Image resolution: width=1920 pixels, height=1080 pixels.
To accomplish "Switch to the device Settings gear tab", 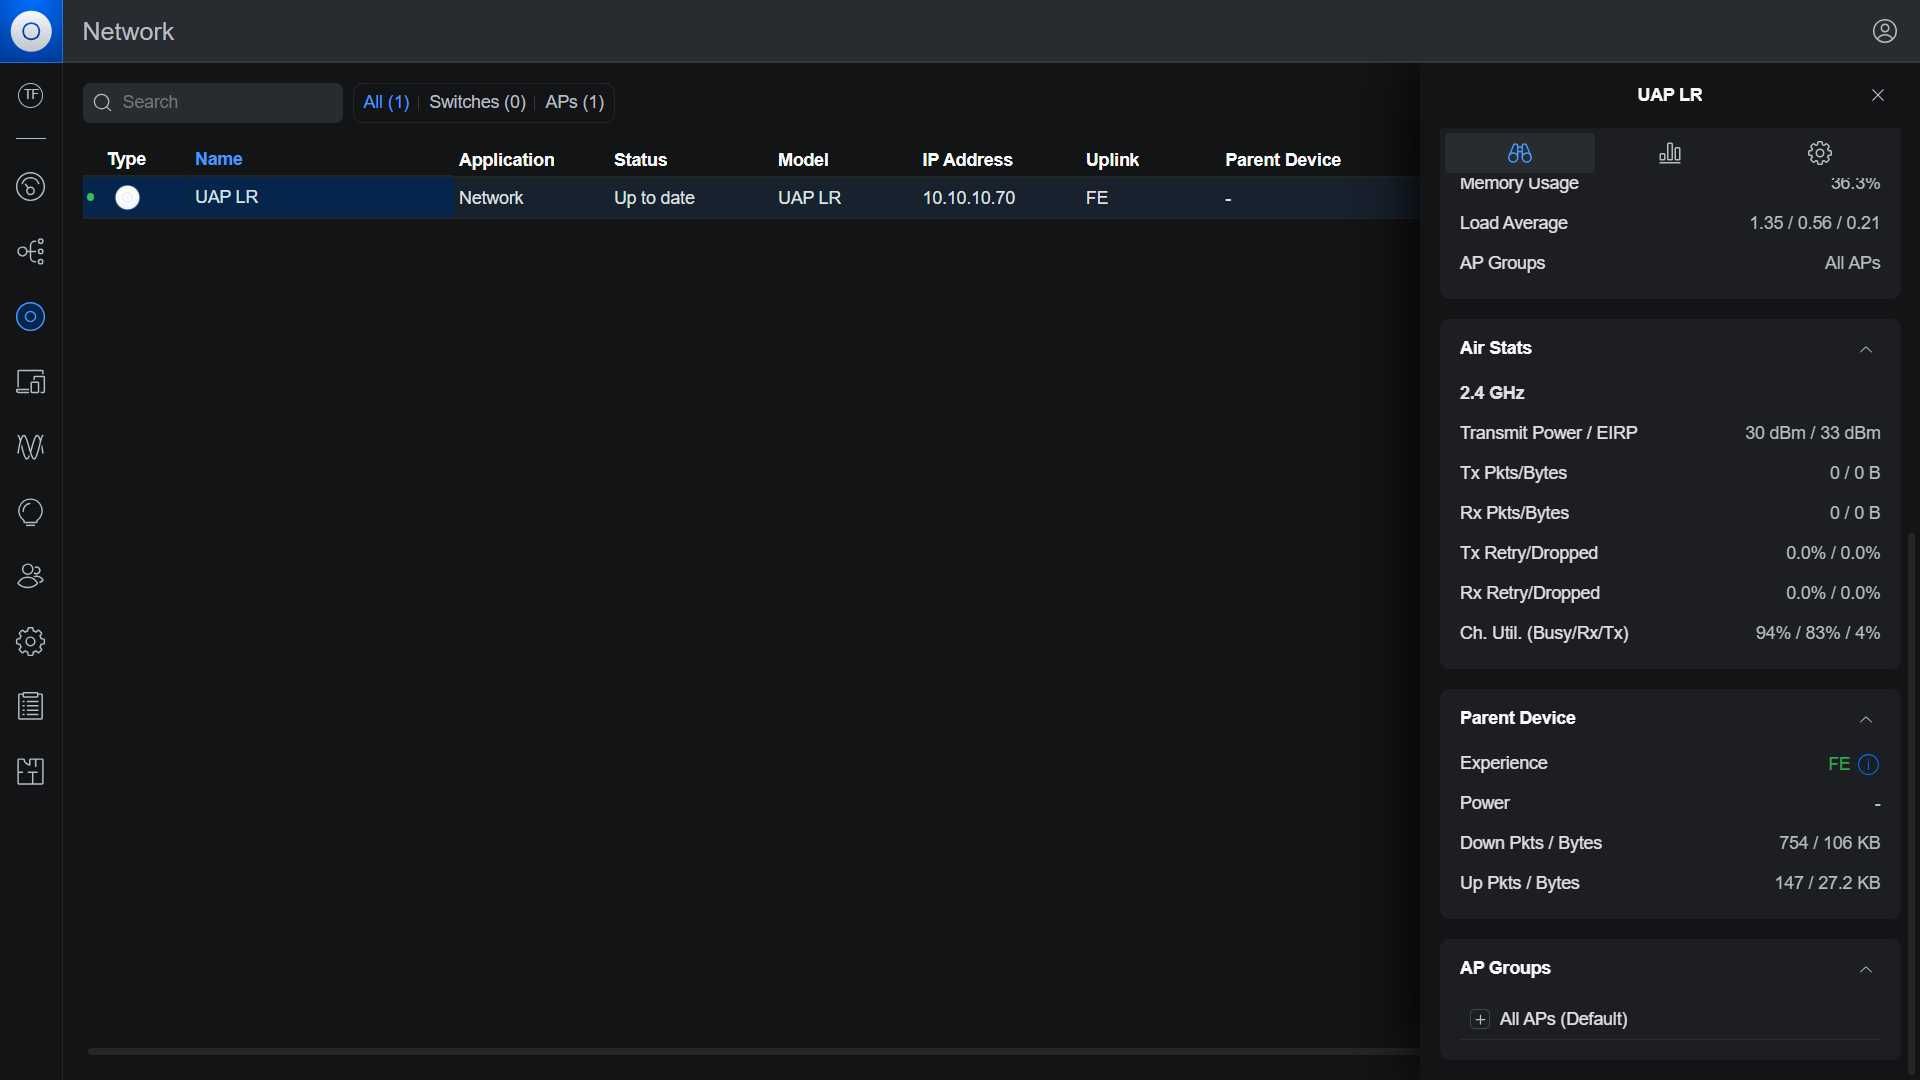I will coord(1820,153).
